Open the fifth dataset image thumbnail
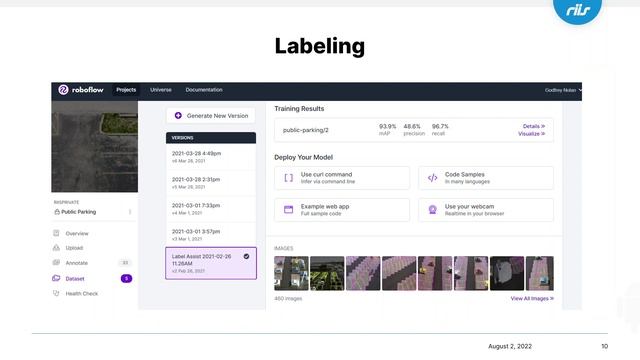 435,273
